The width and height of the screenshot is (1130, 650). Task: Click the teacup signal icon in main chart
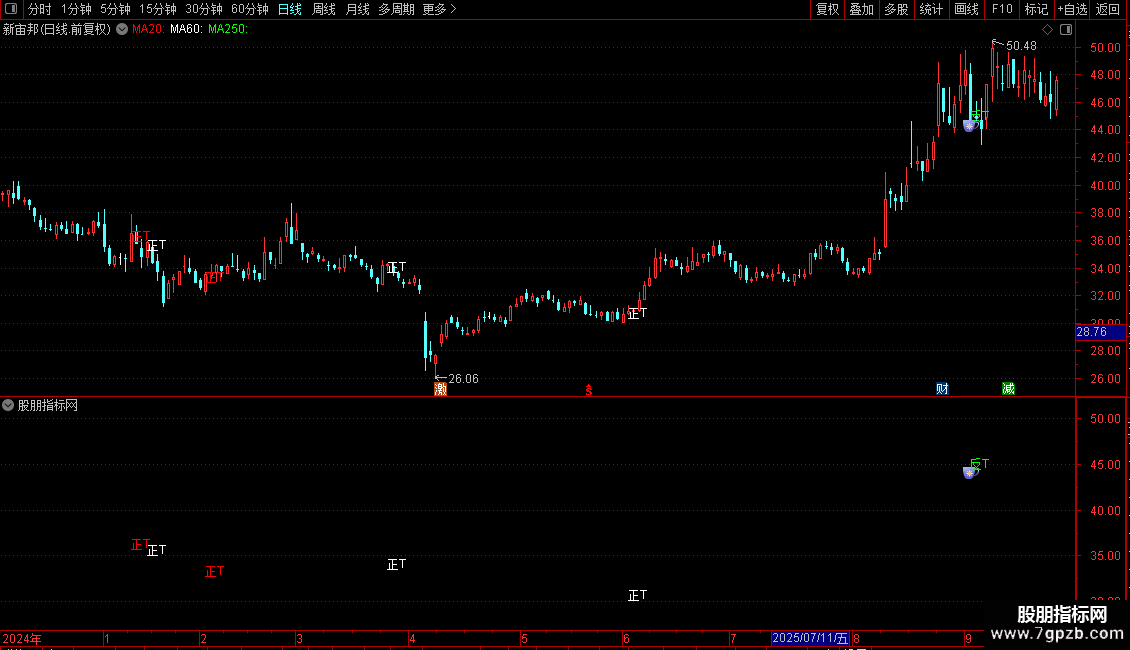(969, 126)
